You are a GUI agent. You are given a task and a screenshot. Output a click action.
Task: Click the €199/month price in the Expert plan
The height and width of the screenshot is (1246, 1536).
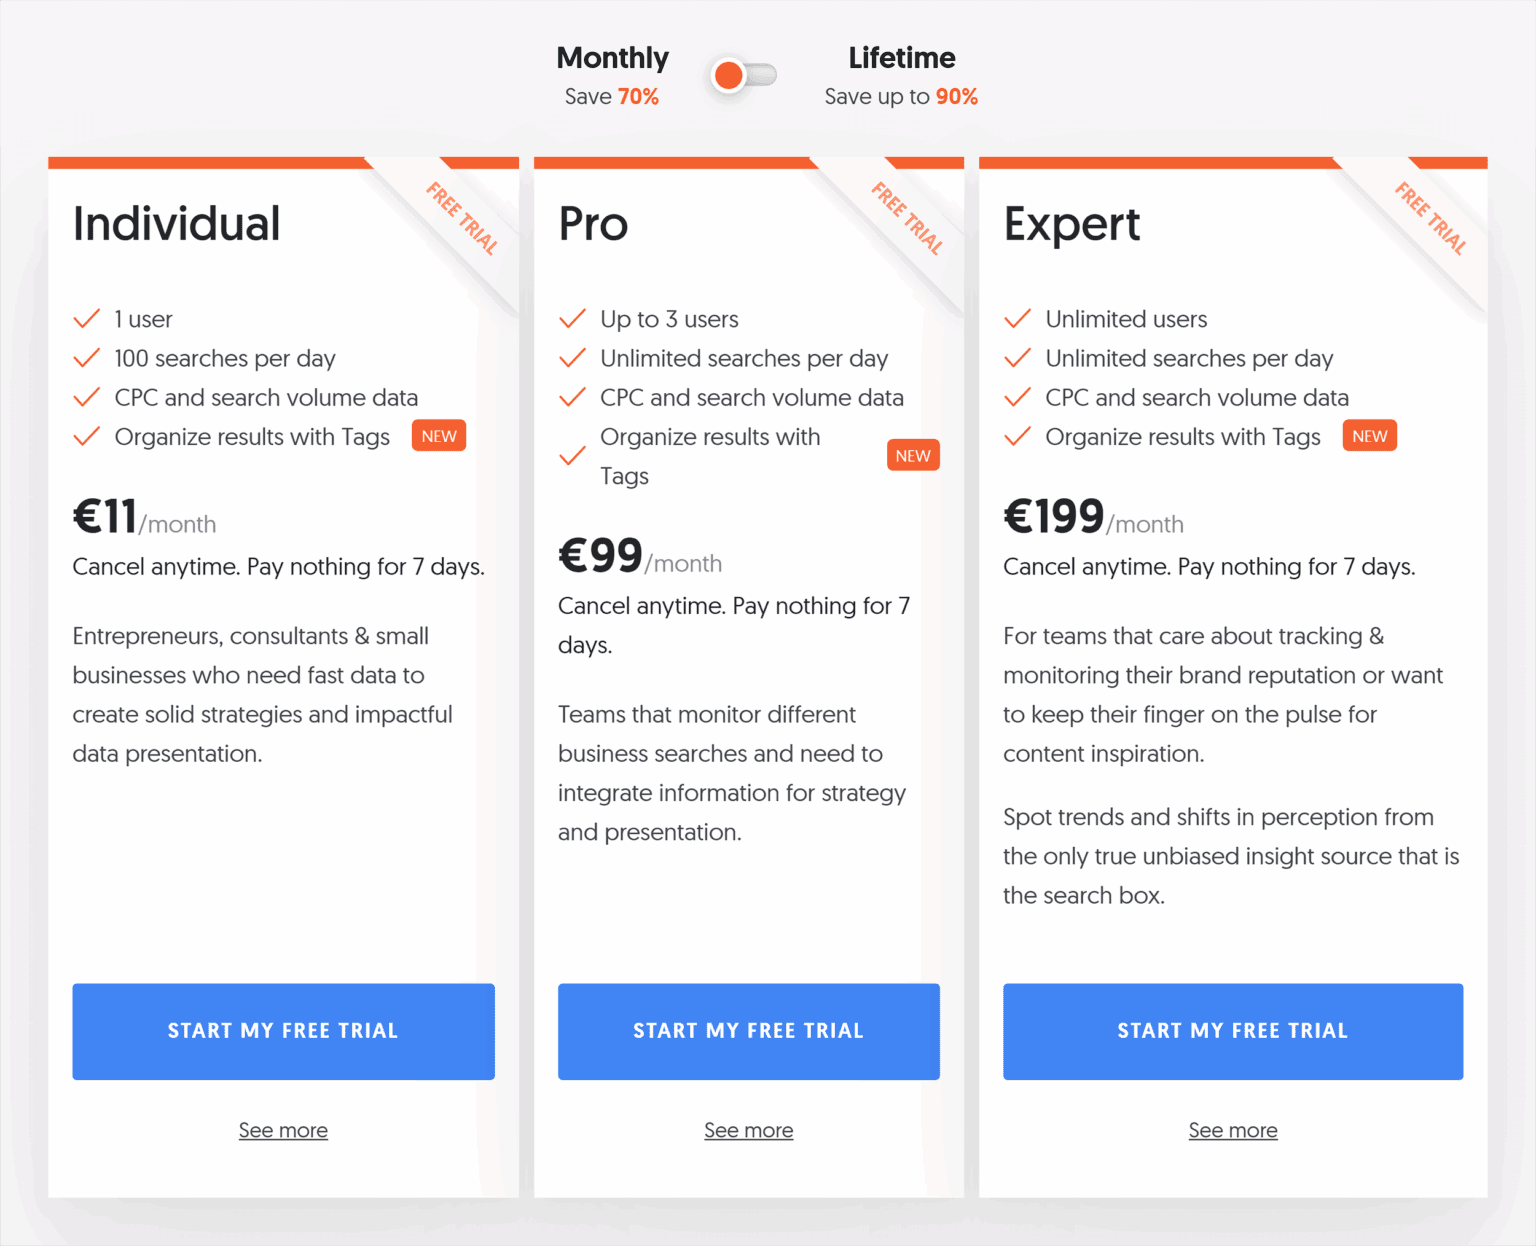click(1093, 516)
